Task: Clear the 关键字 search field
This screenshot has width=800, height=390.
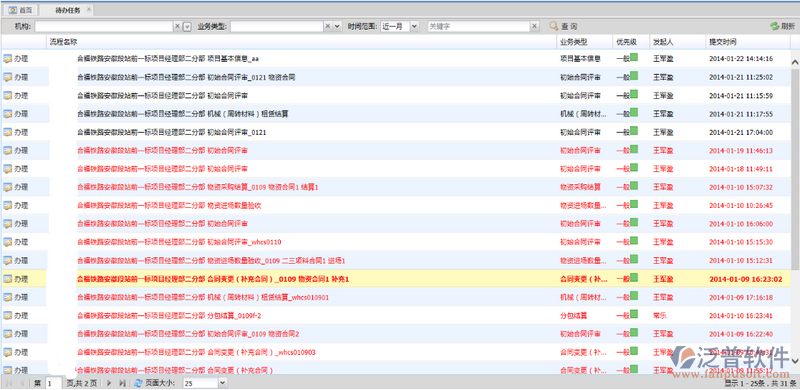Action: click(535, 27)
